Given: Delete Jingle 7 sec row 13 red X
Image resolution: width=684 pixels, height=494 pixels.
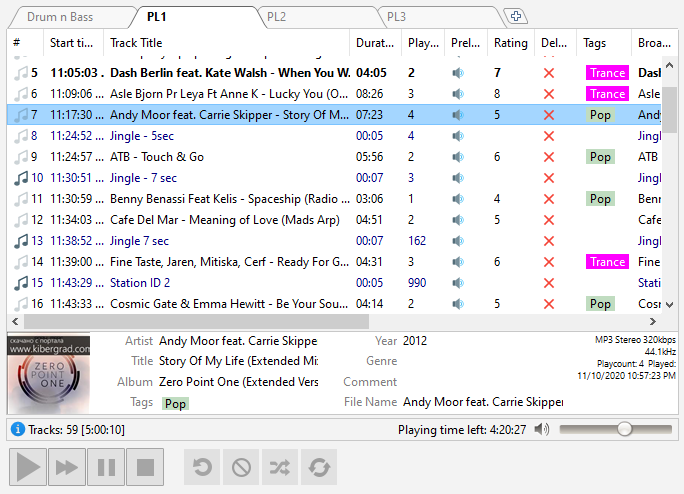Looking at the screenshot, I should click(549, 241).
